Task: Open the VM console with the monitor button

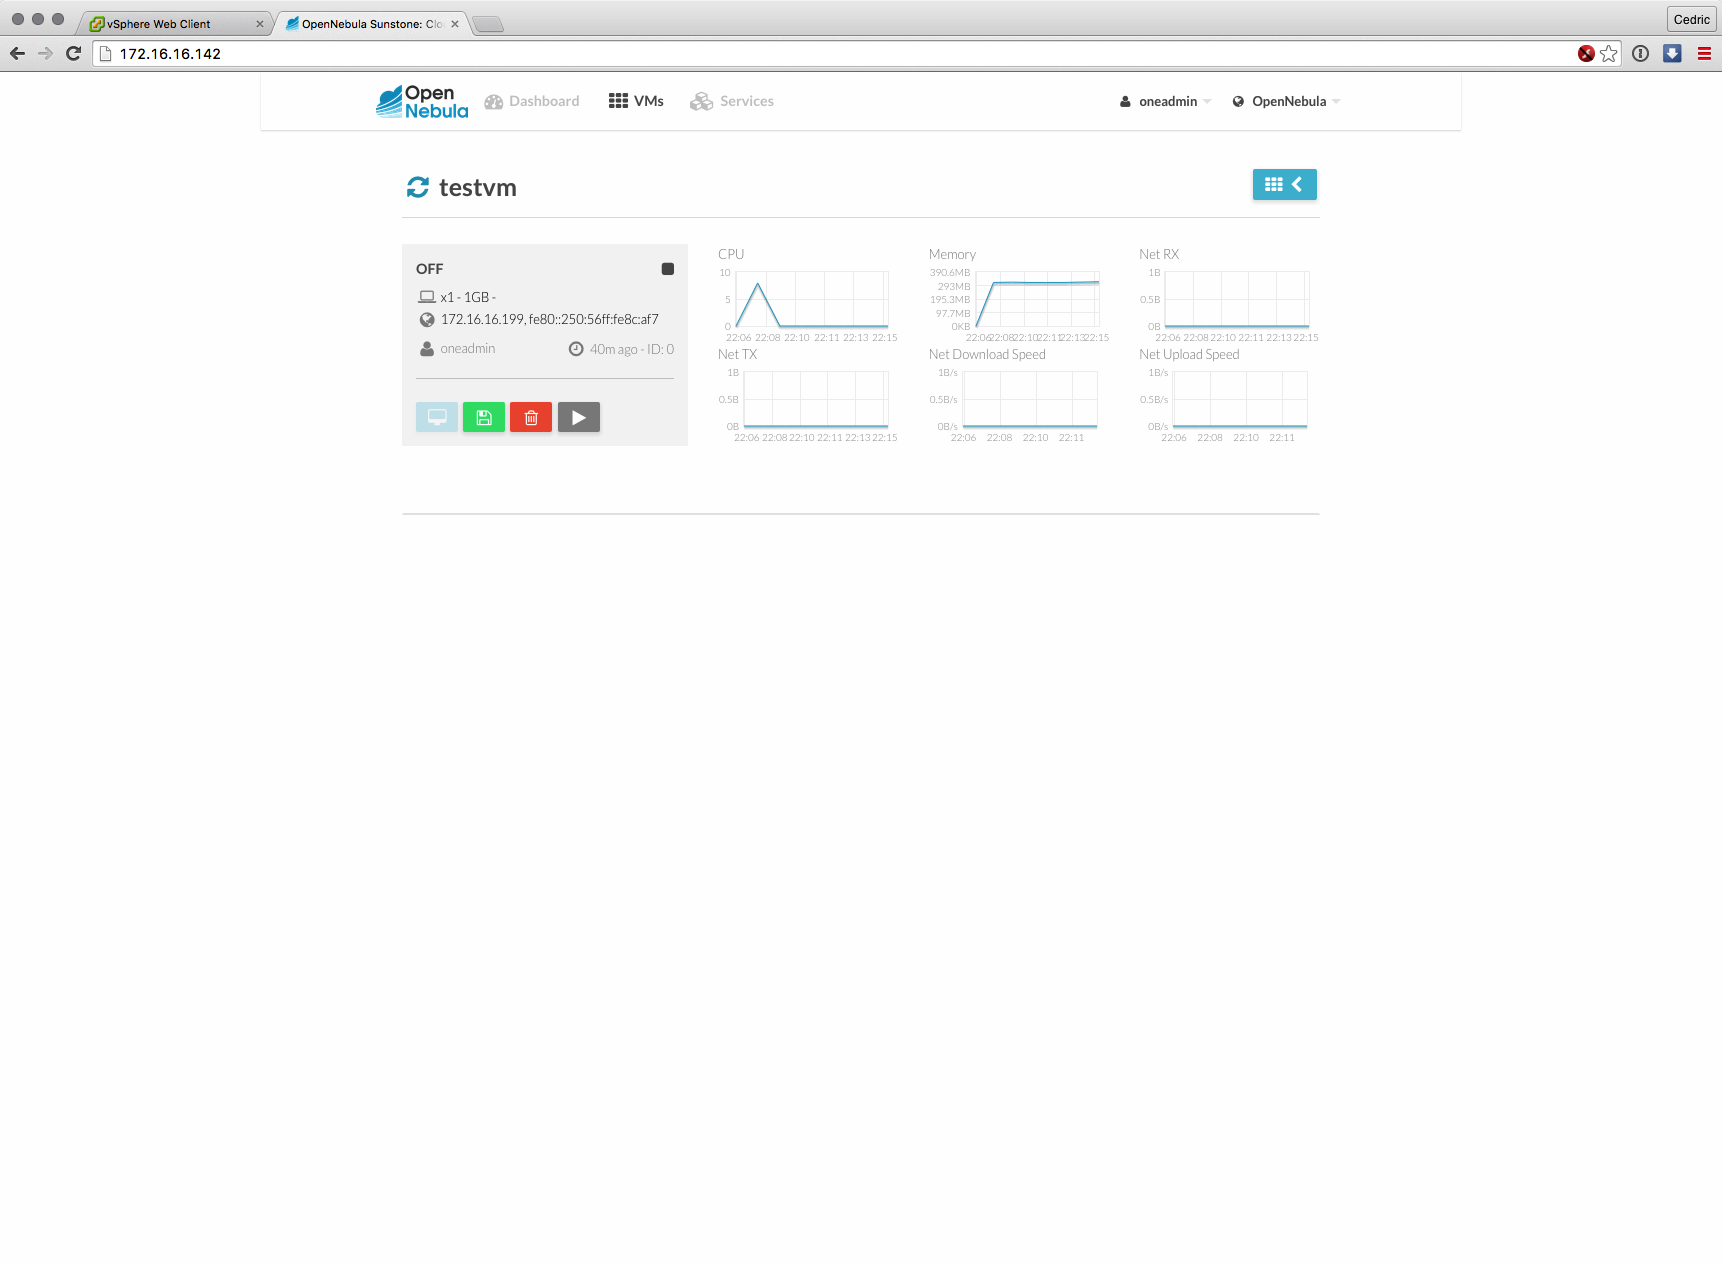Action: [437, 417]
